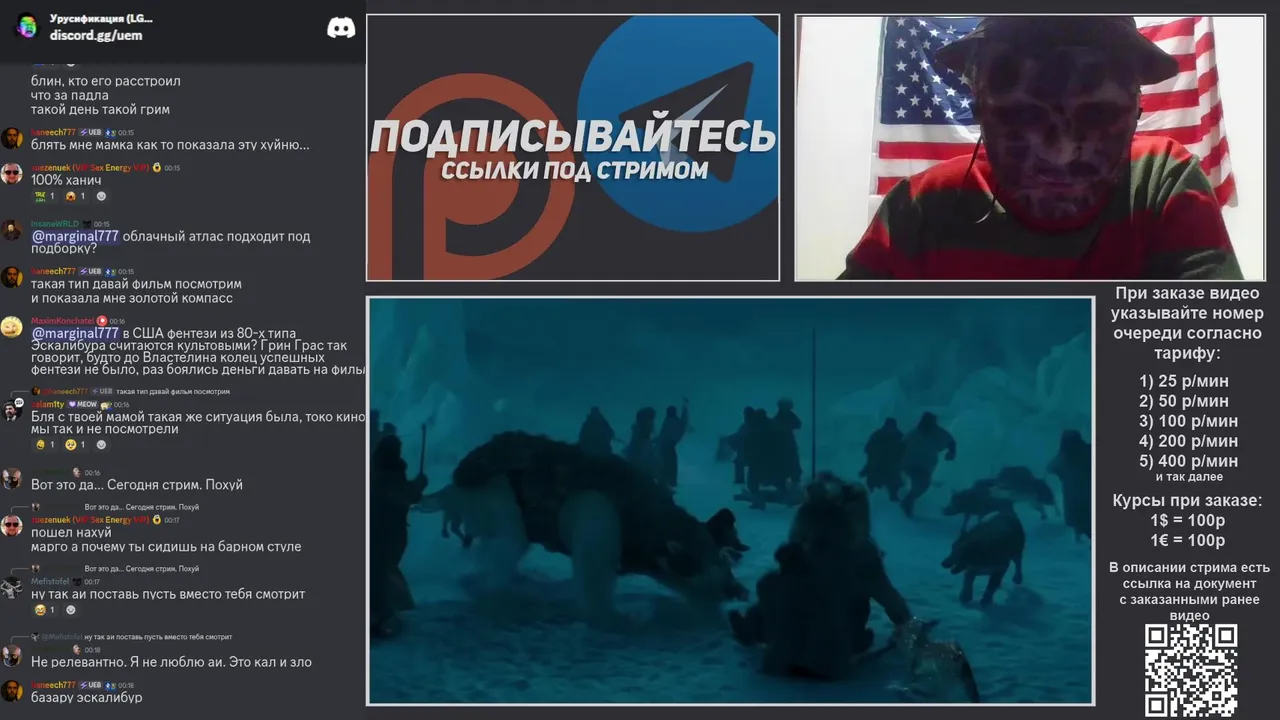Click message 'и показала мне золотой компасс'
The width and height of the screenshot is (1280, 720).
point(132,298)
